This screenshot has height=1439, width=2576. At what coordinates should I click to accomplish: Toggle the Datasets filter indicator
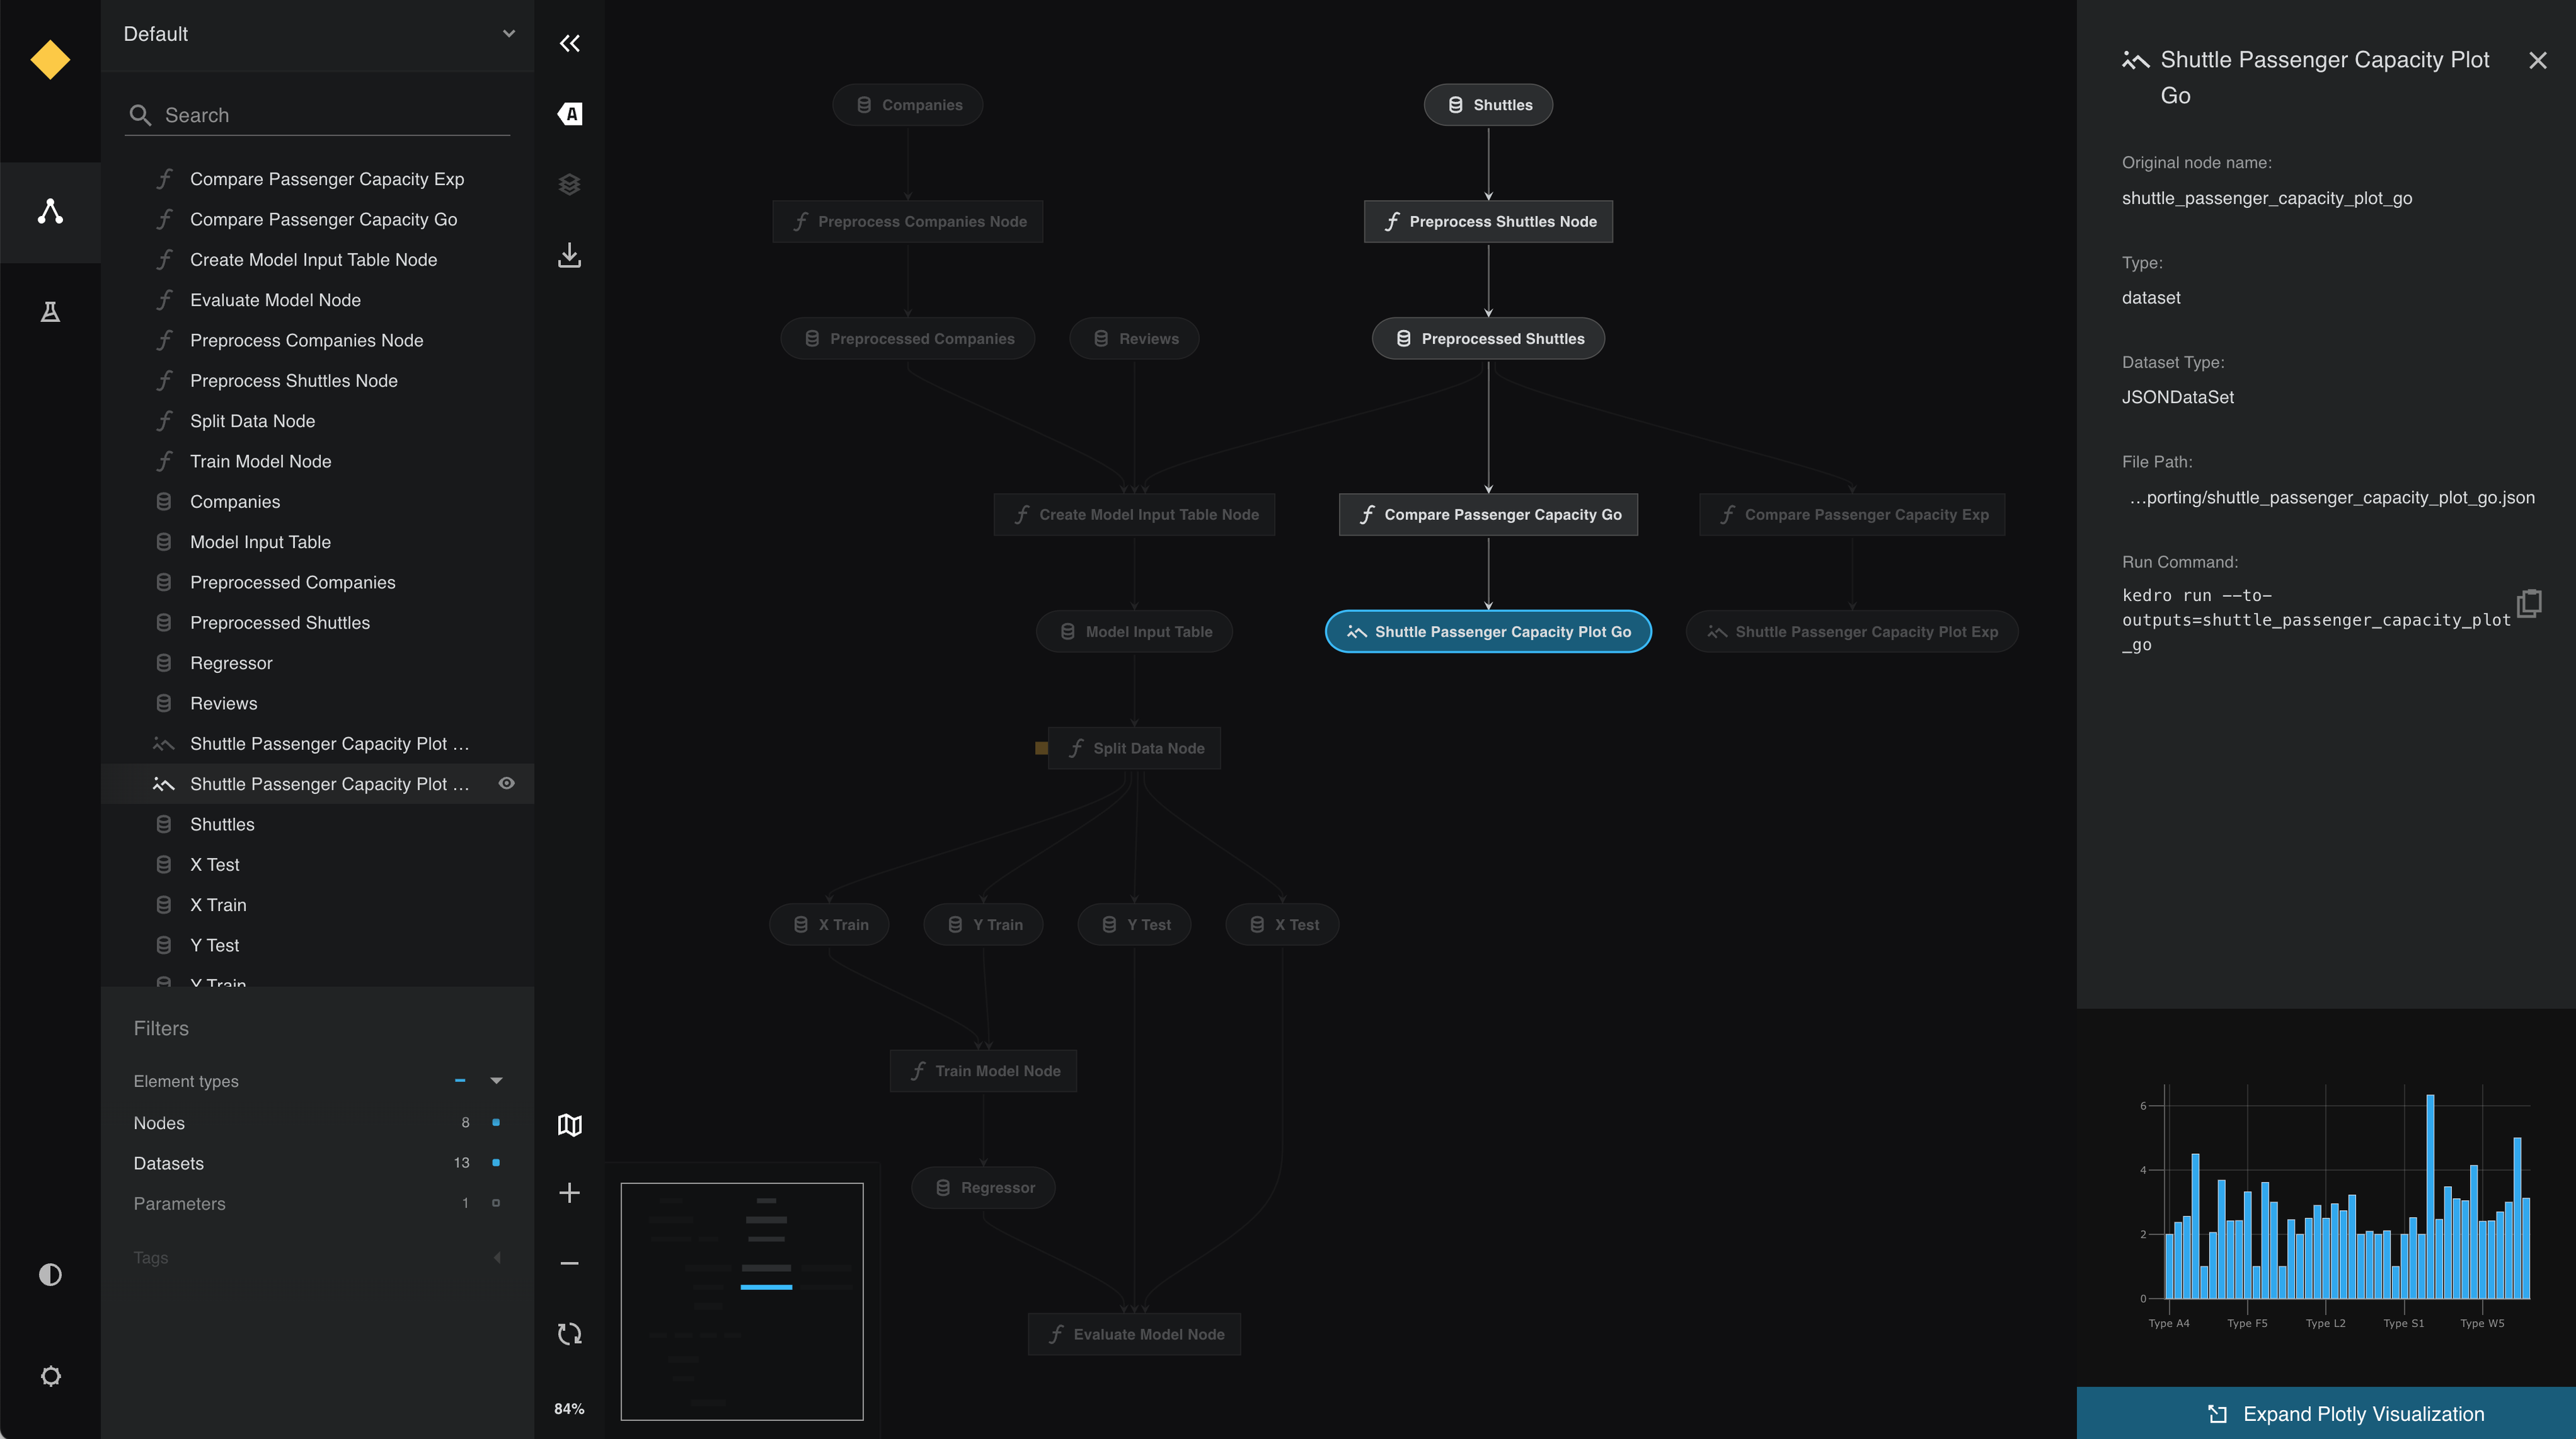[x=496, y=1162]
